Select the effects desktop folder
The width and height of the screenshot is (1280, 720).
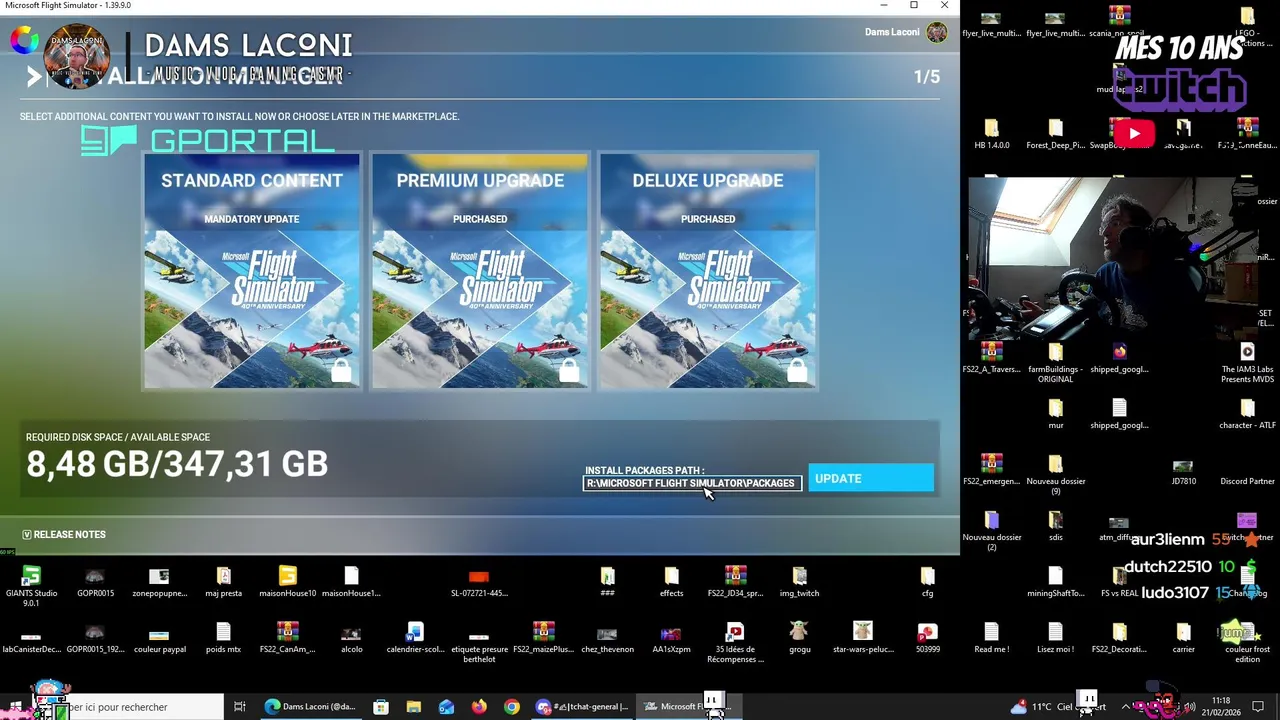pos(671,582)
